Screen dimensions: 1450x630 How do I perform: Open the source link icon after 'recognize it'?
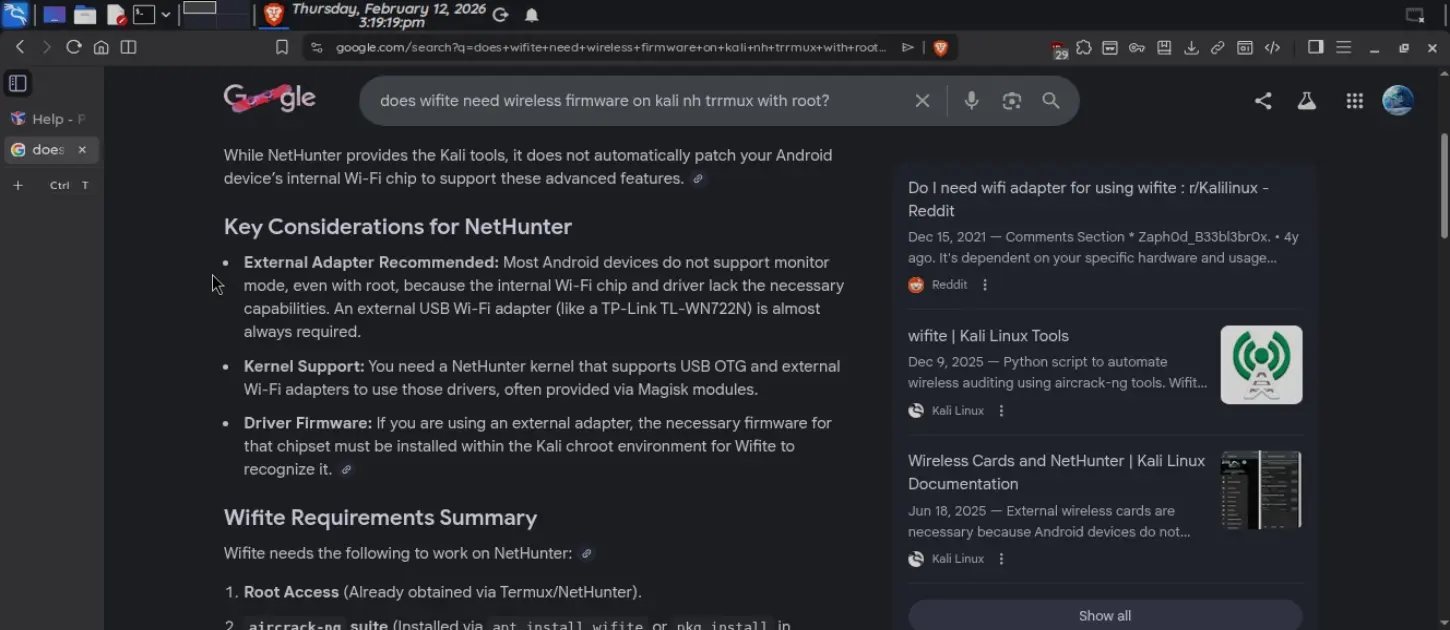346,470
